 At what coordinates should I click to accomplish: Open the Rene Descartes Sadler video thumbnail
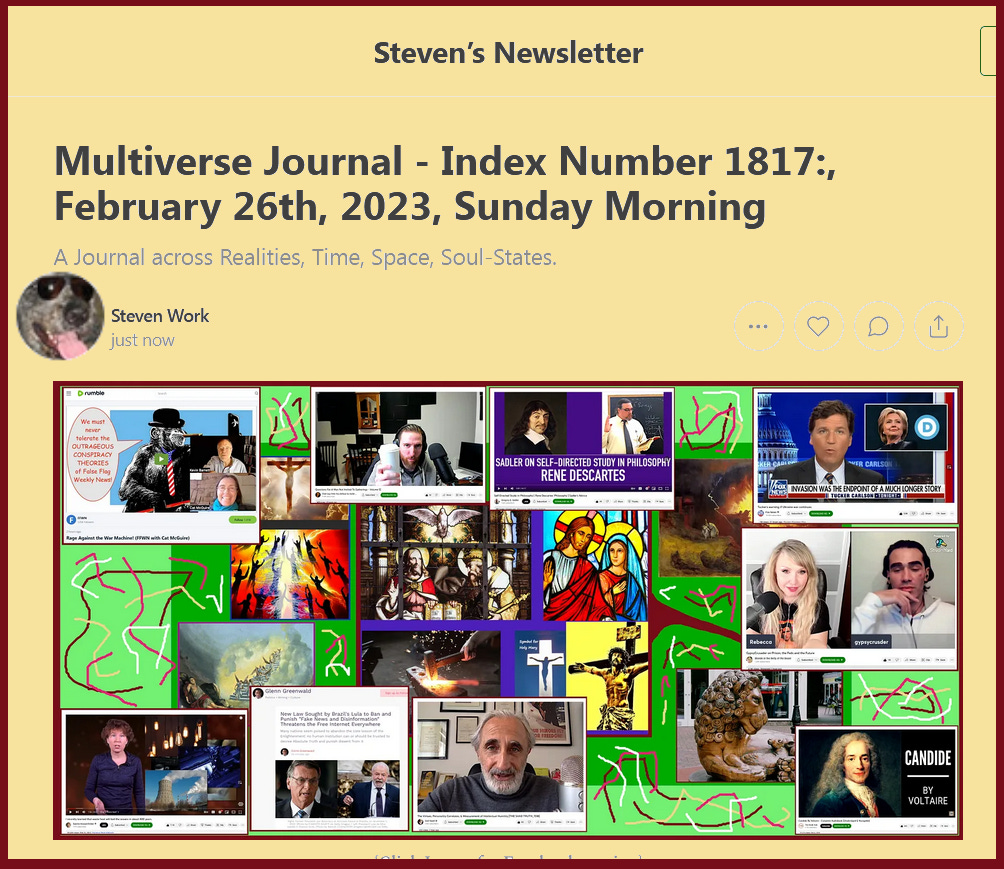point(583,448)
